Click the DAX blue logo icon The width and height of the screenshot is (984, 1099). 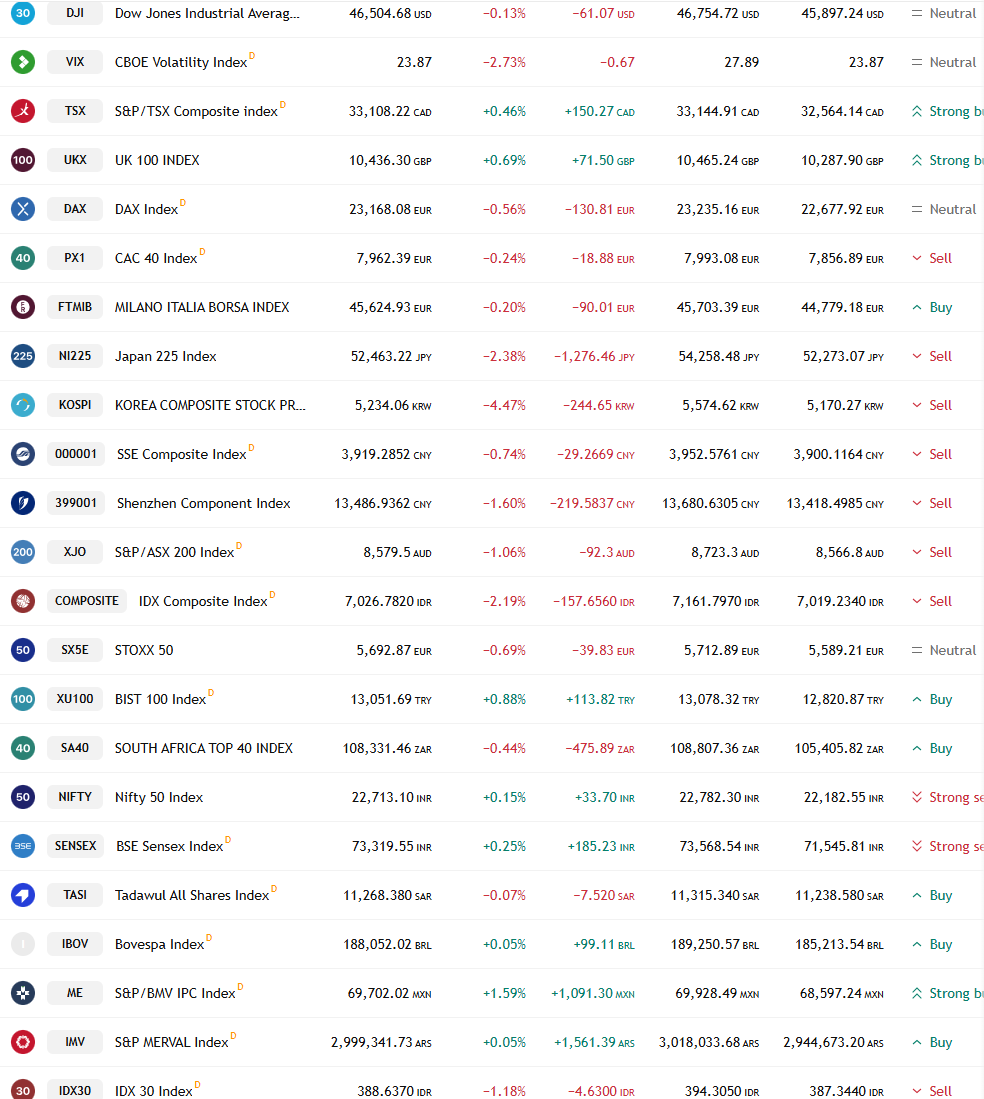click(22, 209)
